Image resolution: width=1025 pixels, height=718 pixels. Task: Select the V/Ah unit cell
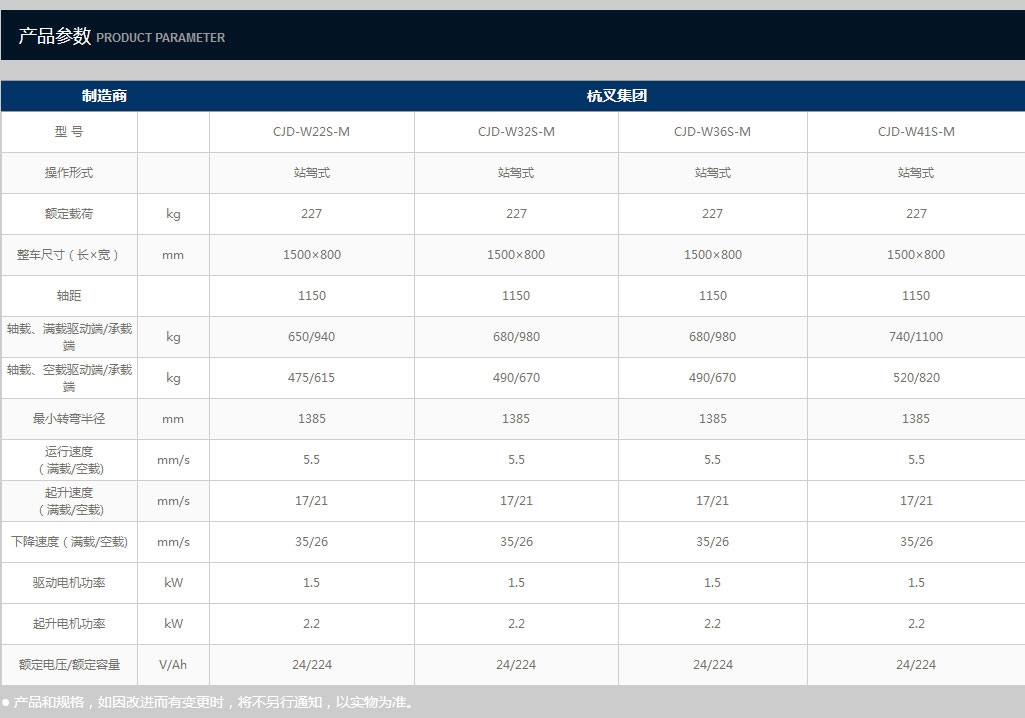[173, 664]
